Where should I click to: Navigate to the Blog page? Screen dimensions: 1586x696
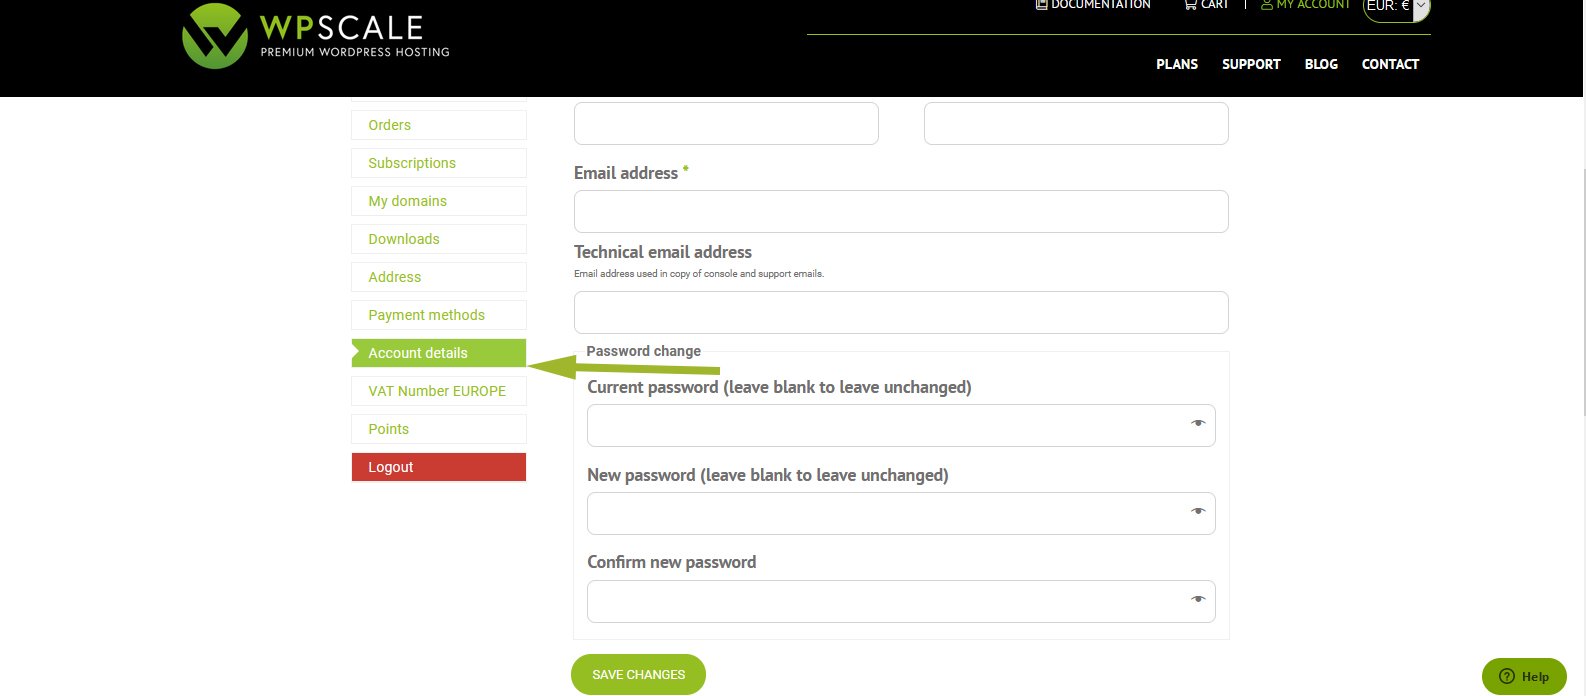(1320, 64)
